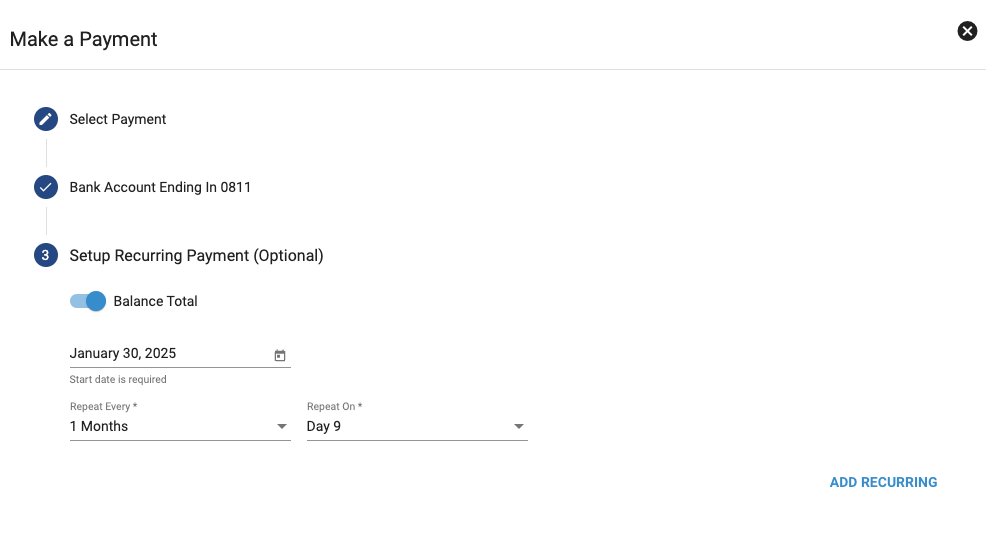Viewport: 986px width, 533px height.
Task: Click the pencil edit icon for Select Payment
Action: pos(45,120)
